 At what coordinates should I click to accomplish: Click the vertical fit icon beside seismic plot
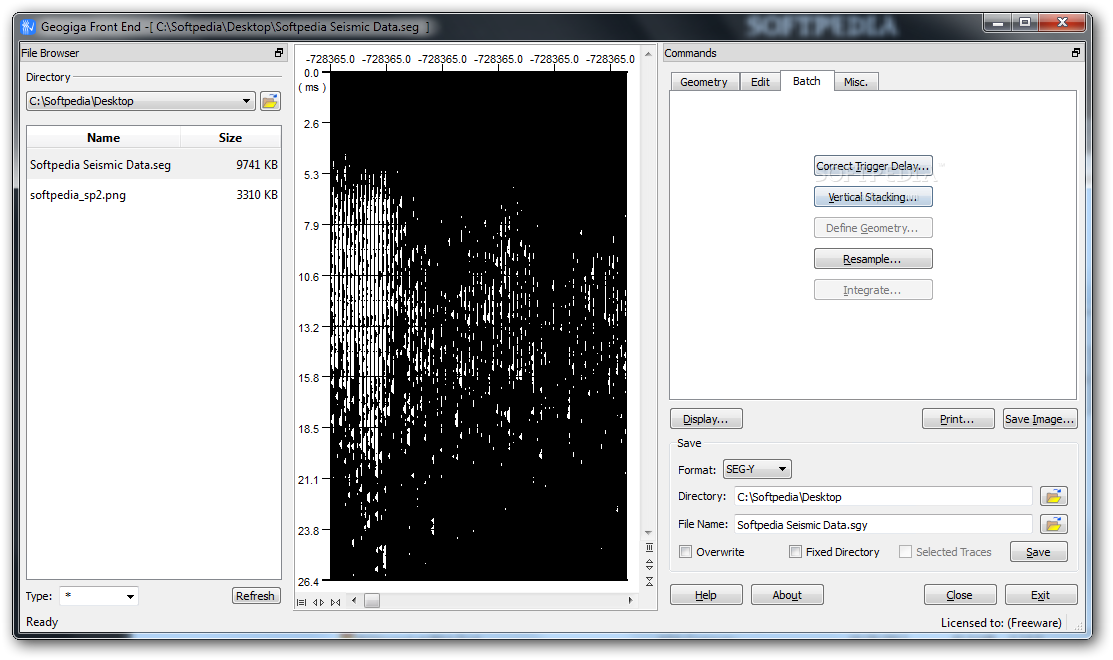tap(649, 548)
